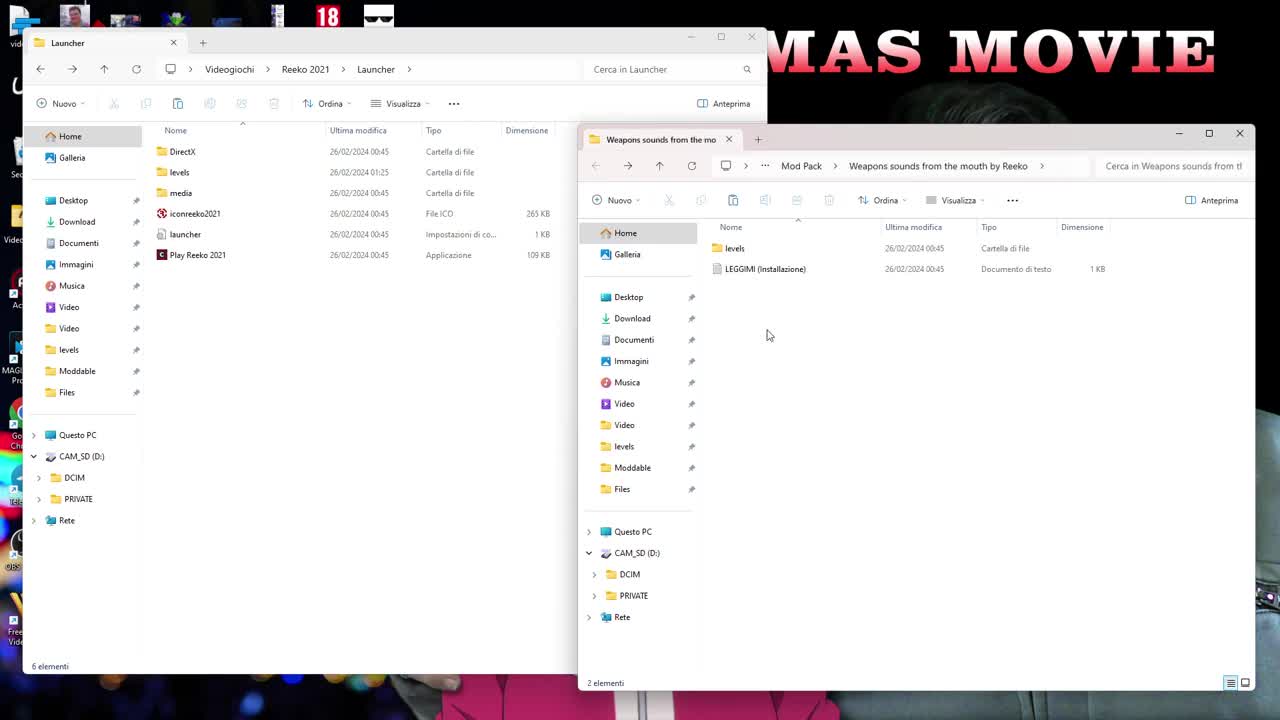
Task: Click the Paste icon in the Launcher toolbar
Action: (178, 103)
